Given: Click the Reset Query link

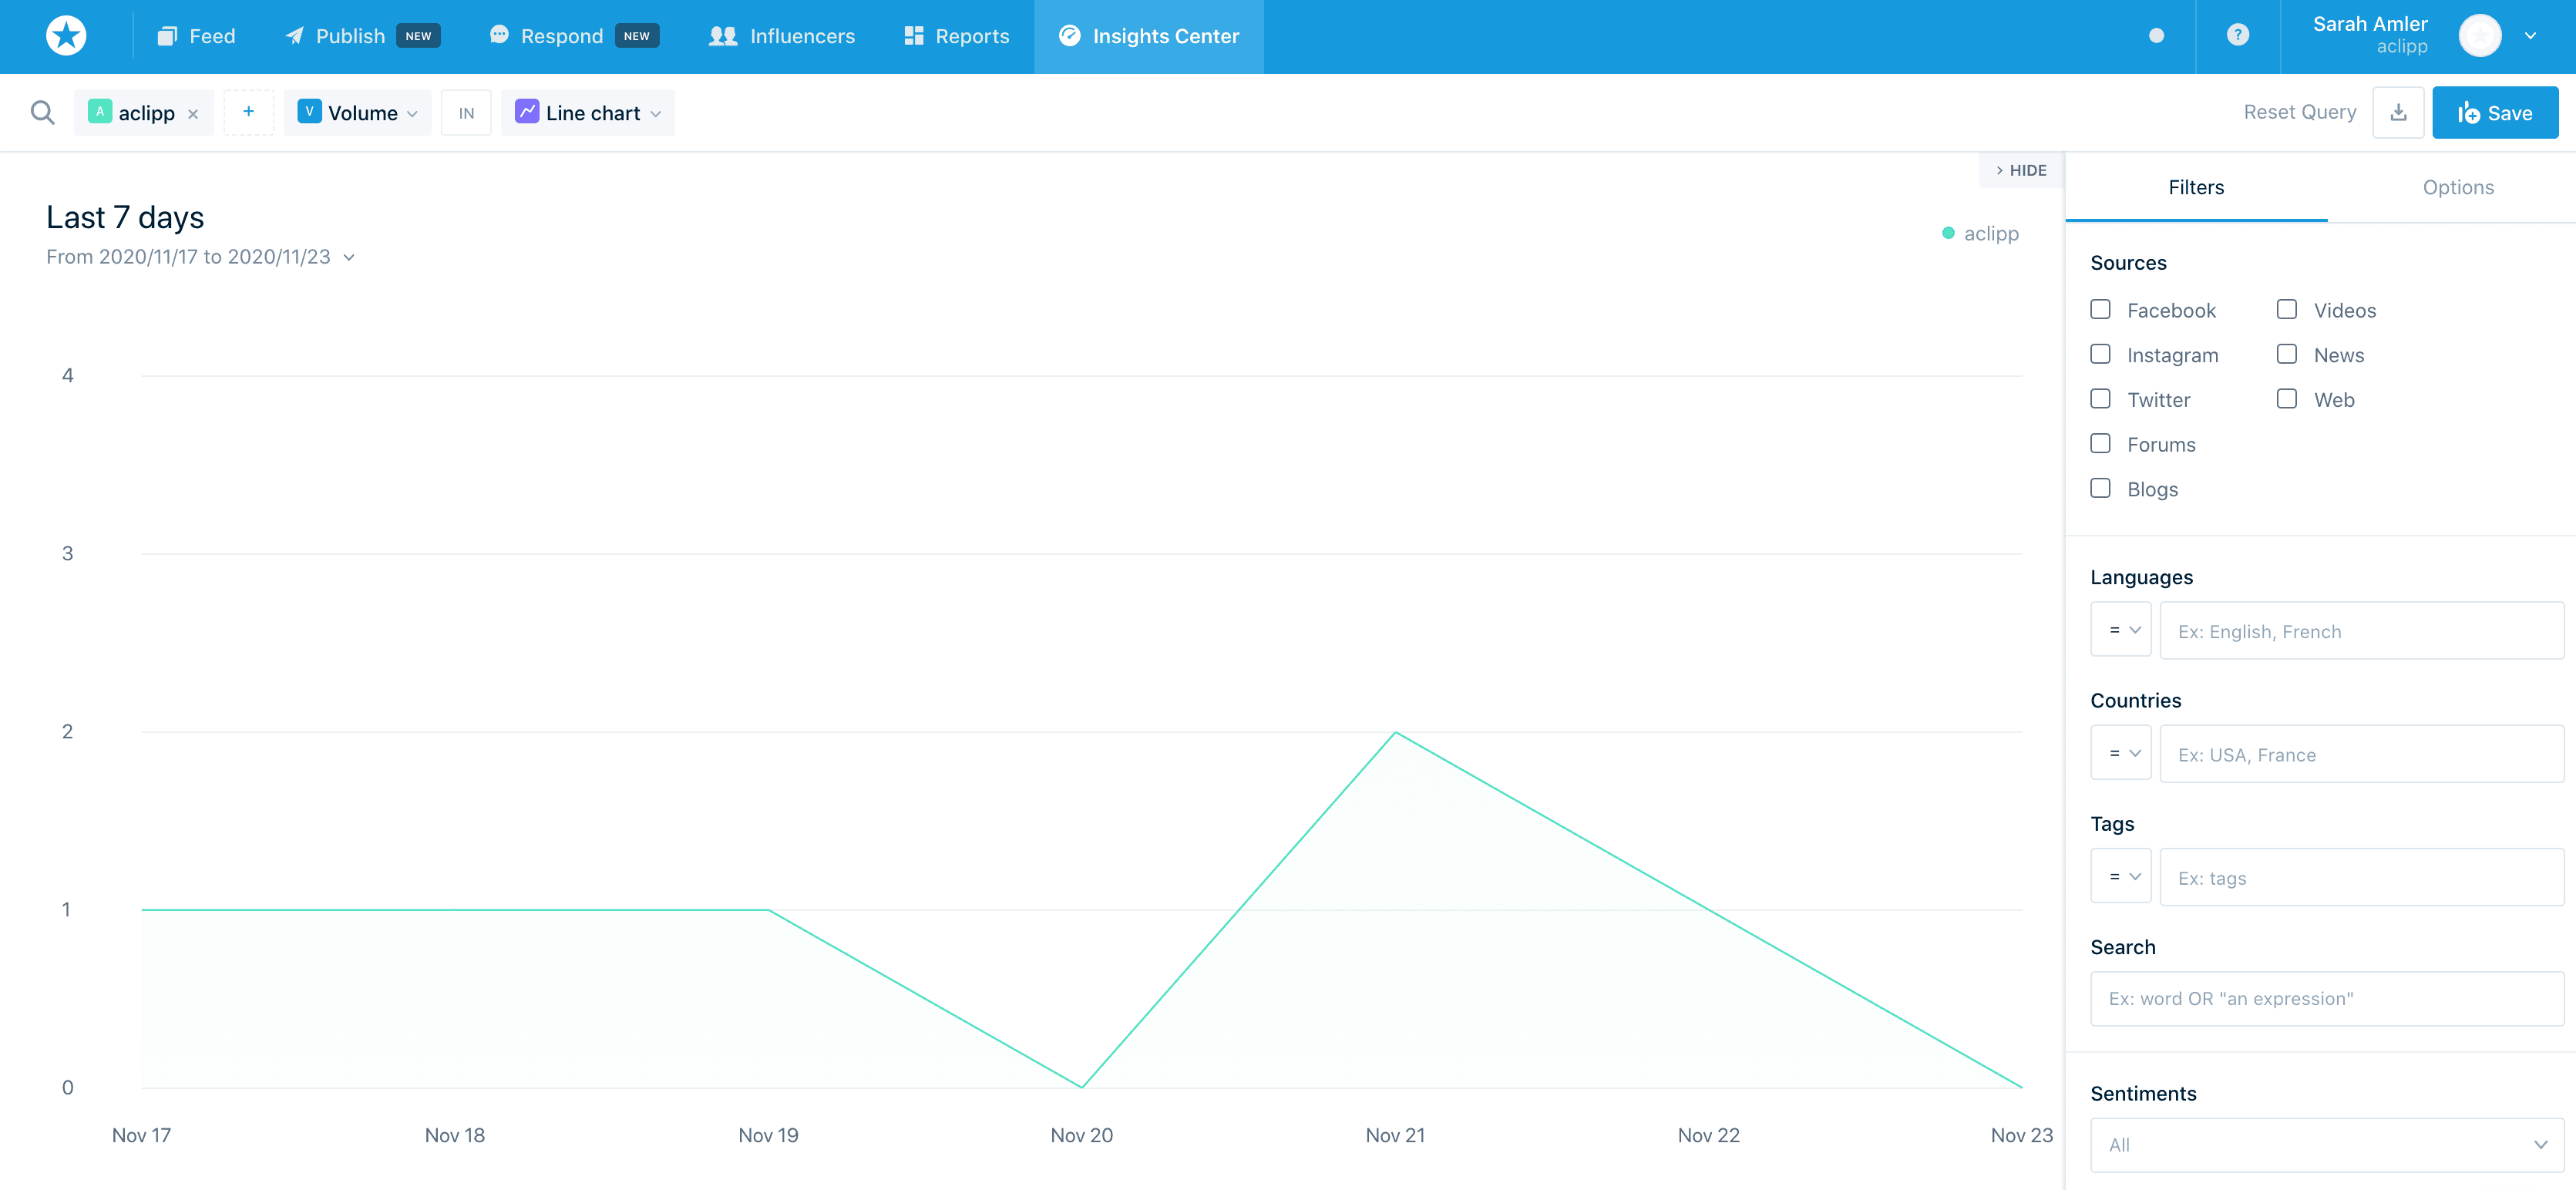Looking at the screenshot, I should point(2299,112).
